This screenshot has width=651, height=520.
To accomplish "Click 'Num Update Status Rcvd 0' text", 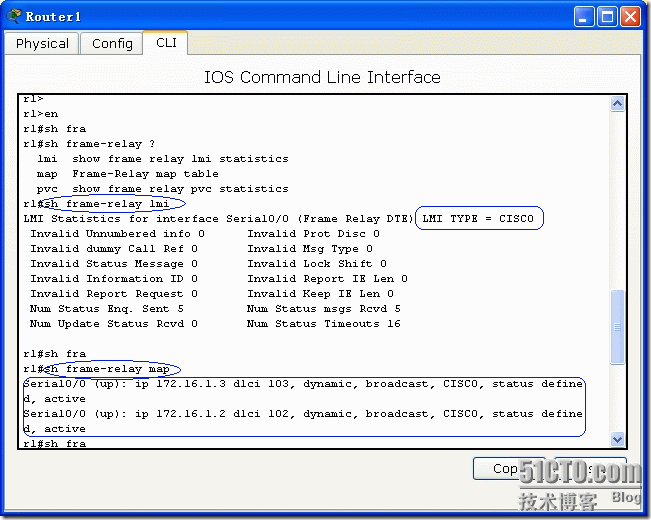I will click(x=114, y=324).
